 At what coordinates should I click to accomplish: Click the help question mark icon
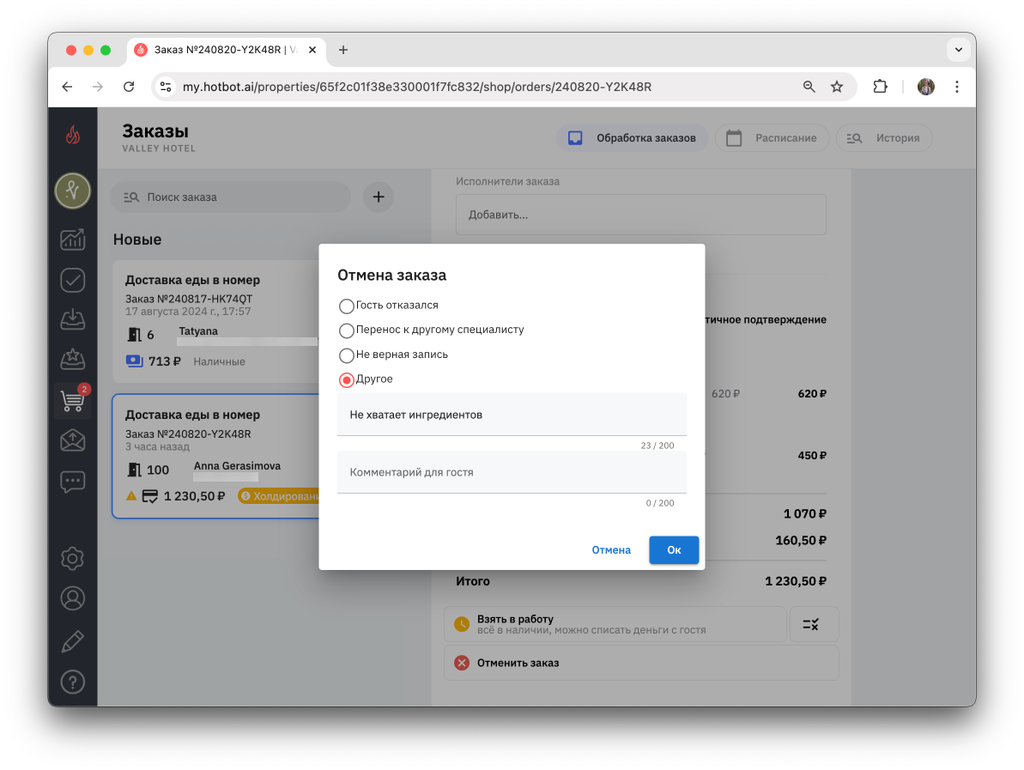point(72,682)
